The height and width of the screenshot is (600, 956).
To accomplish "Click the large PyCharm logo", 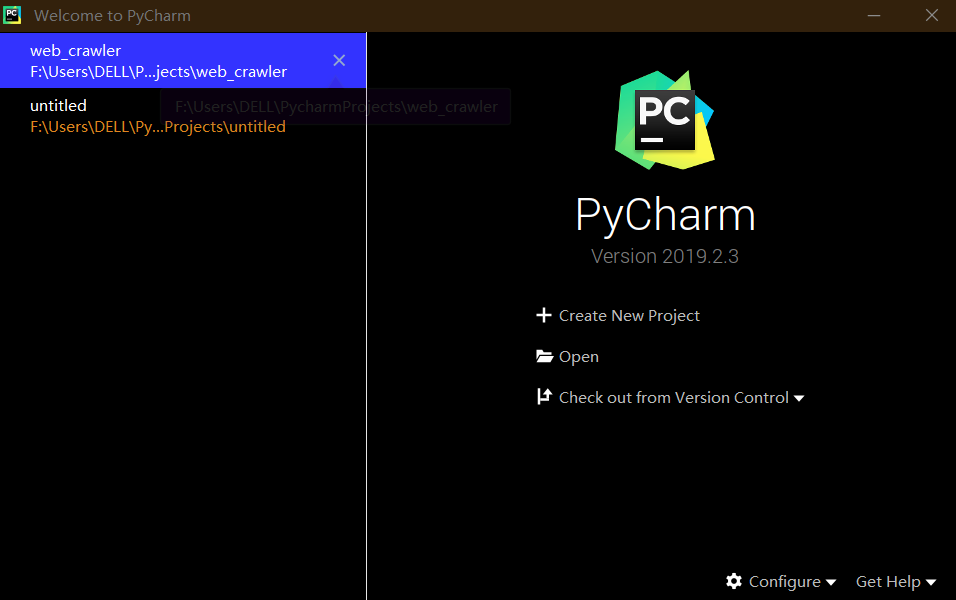I will [x=665, y=120].
